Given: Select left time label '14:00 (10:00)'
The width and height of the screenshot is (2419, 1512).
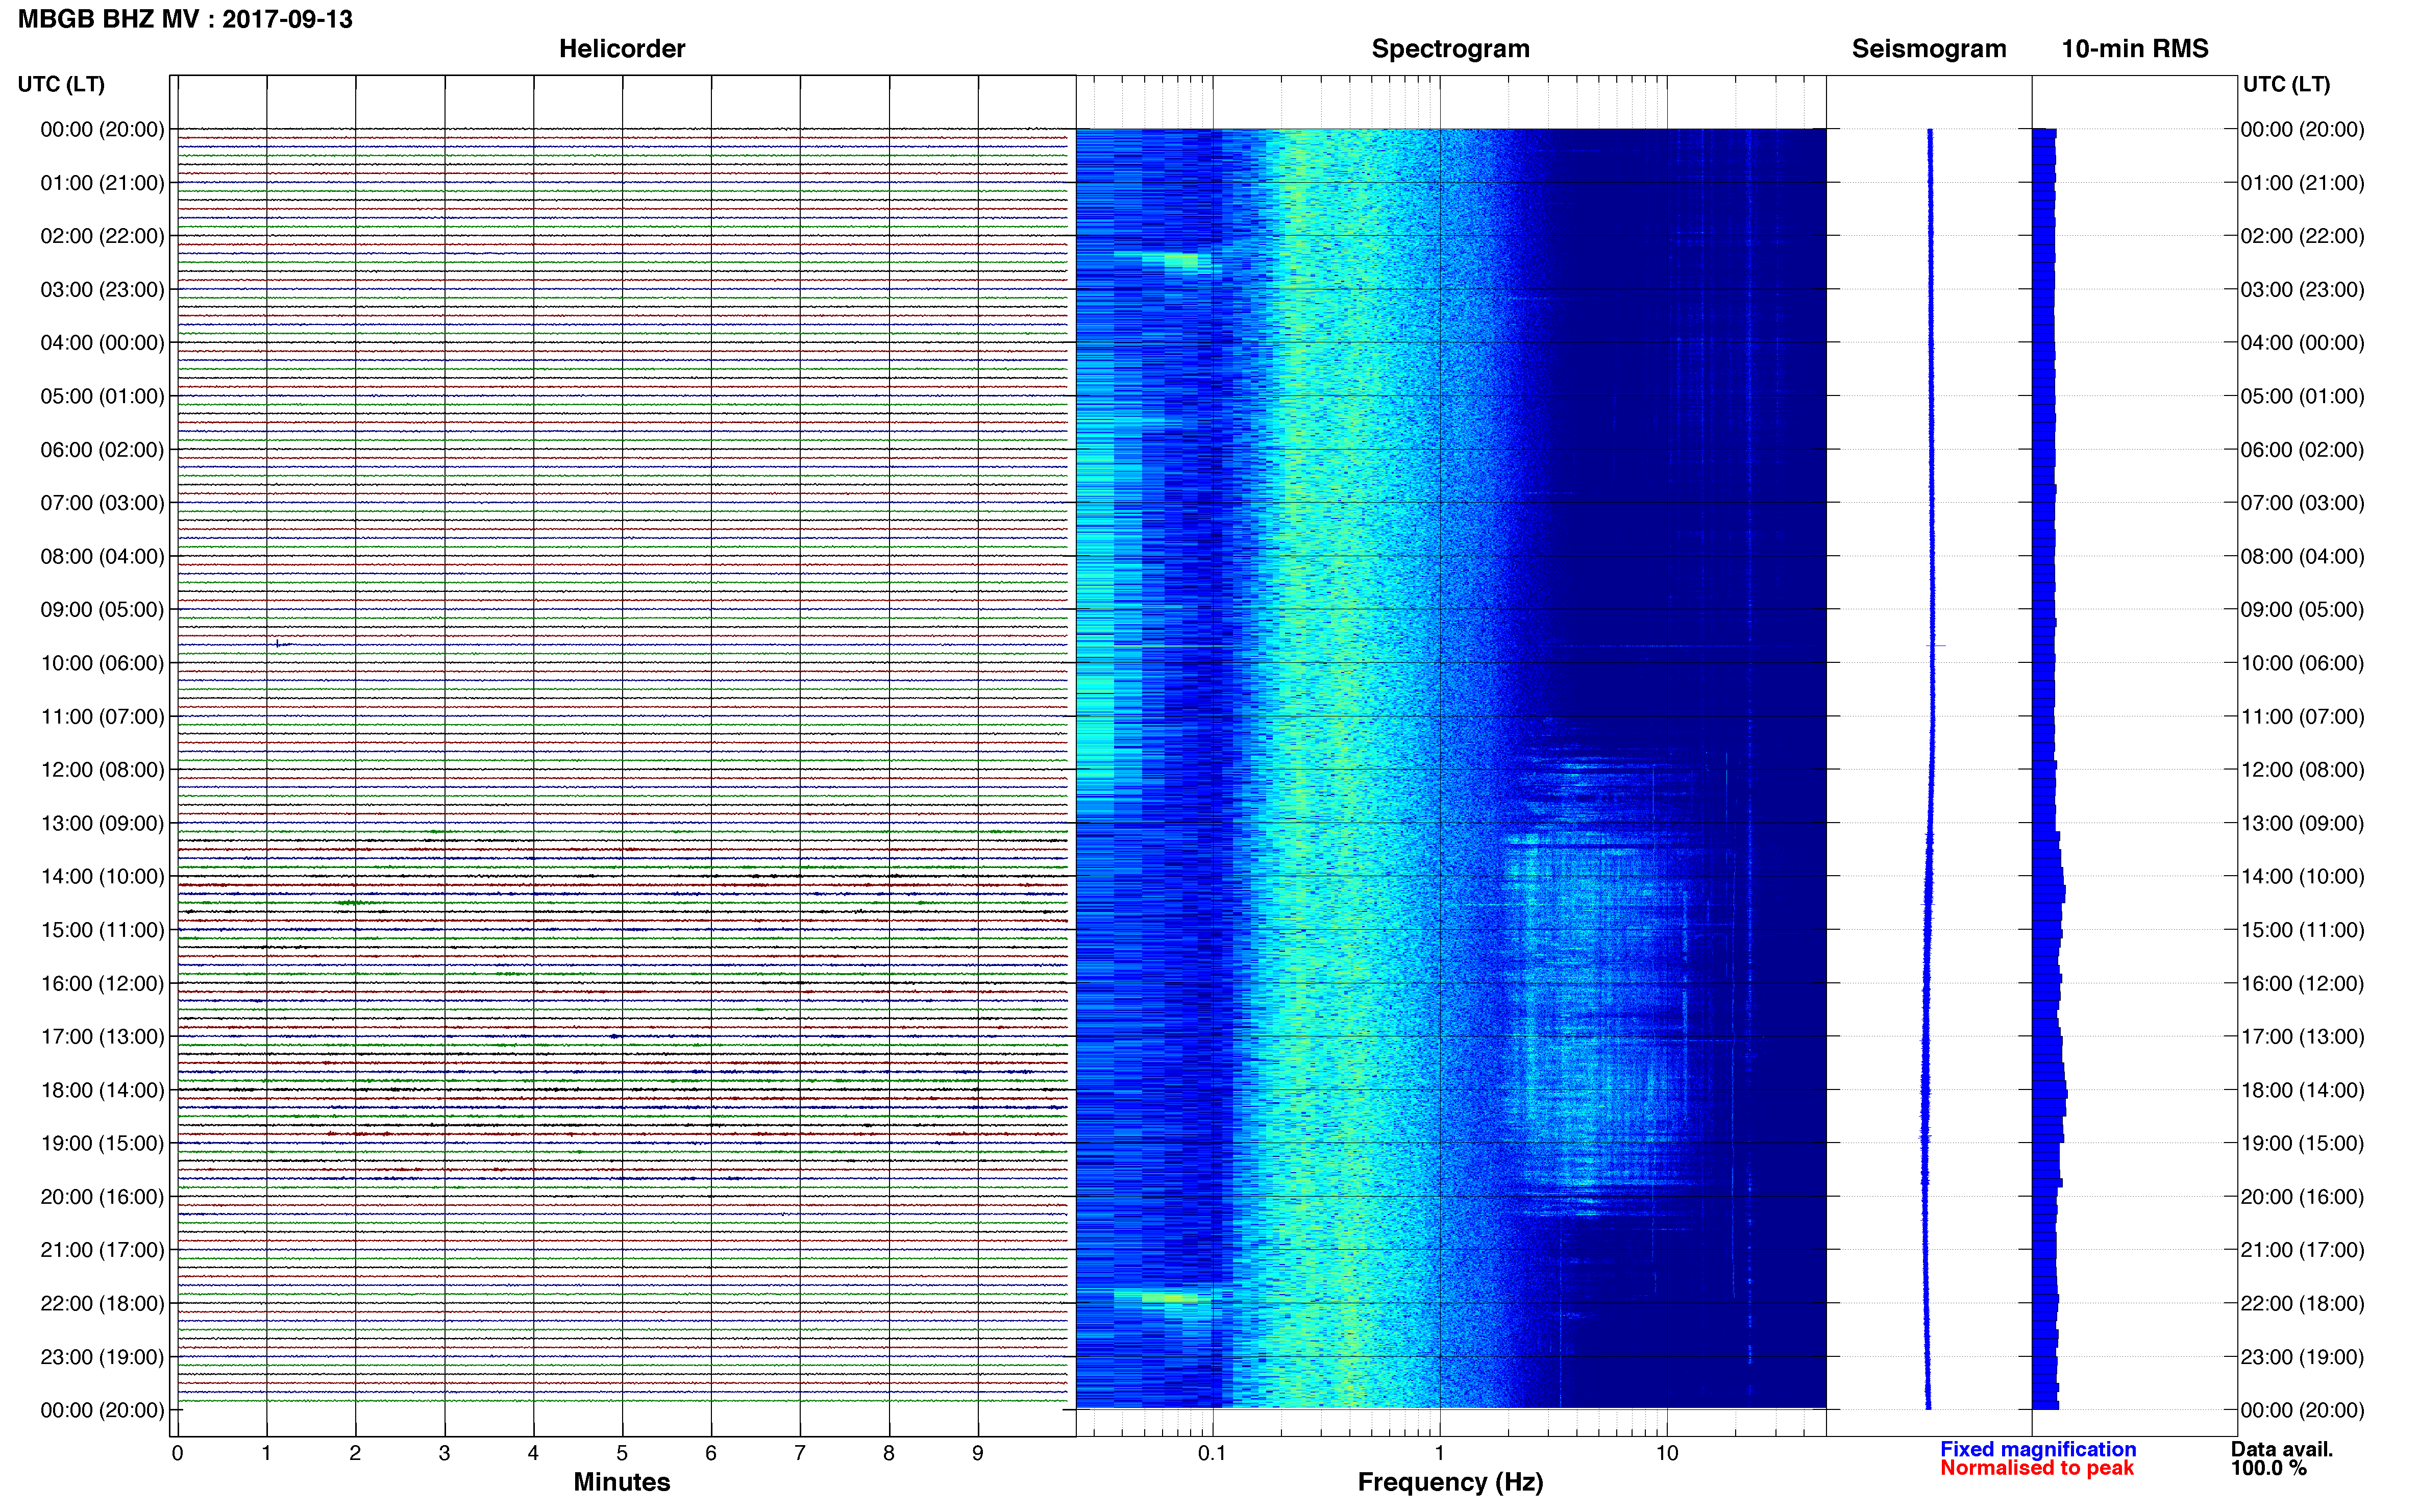Looking at the screenshot, I should click(102, 877).
